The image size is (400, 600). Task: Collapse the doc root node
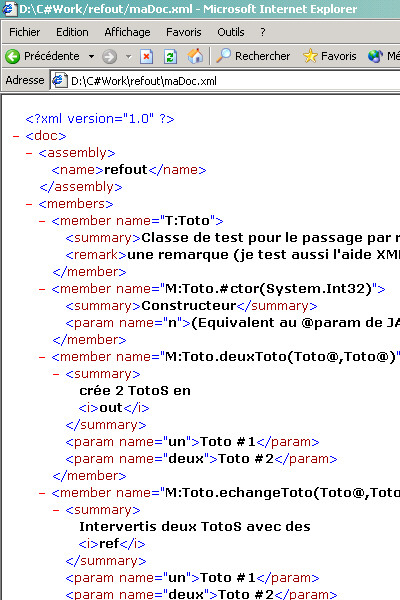[16, 136]
